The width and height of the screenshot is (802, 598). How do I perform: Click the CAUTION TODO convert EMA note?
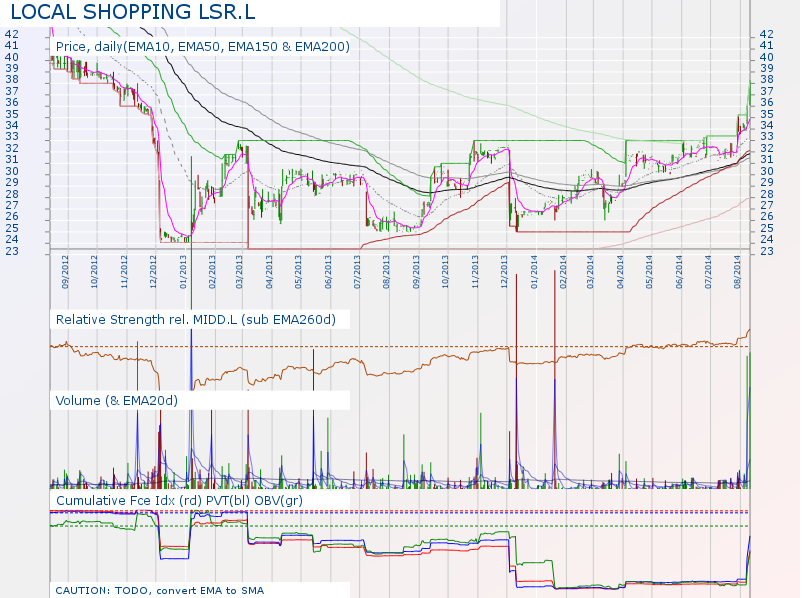[160, 590]
